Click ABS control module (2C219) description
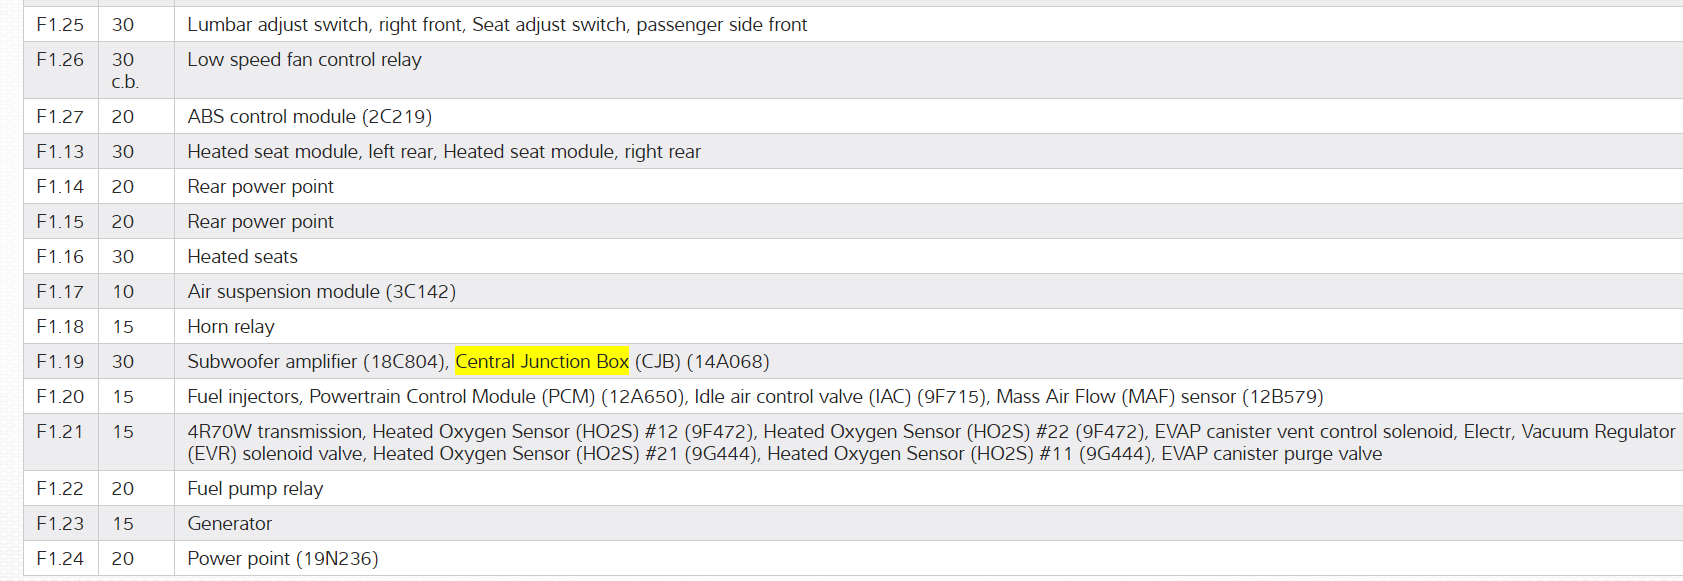 click(x=309, y=117)
